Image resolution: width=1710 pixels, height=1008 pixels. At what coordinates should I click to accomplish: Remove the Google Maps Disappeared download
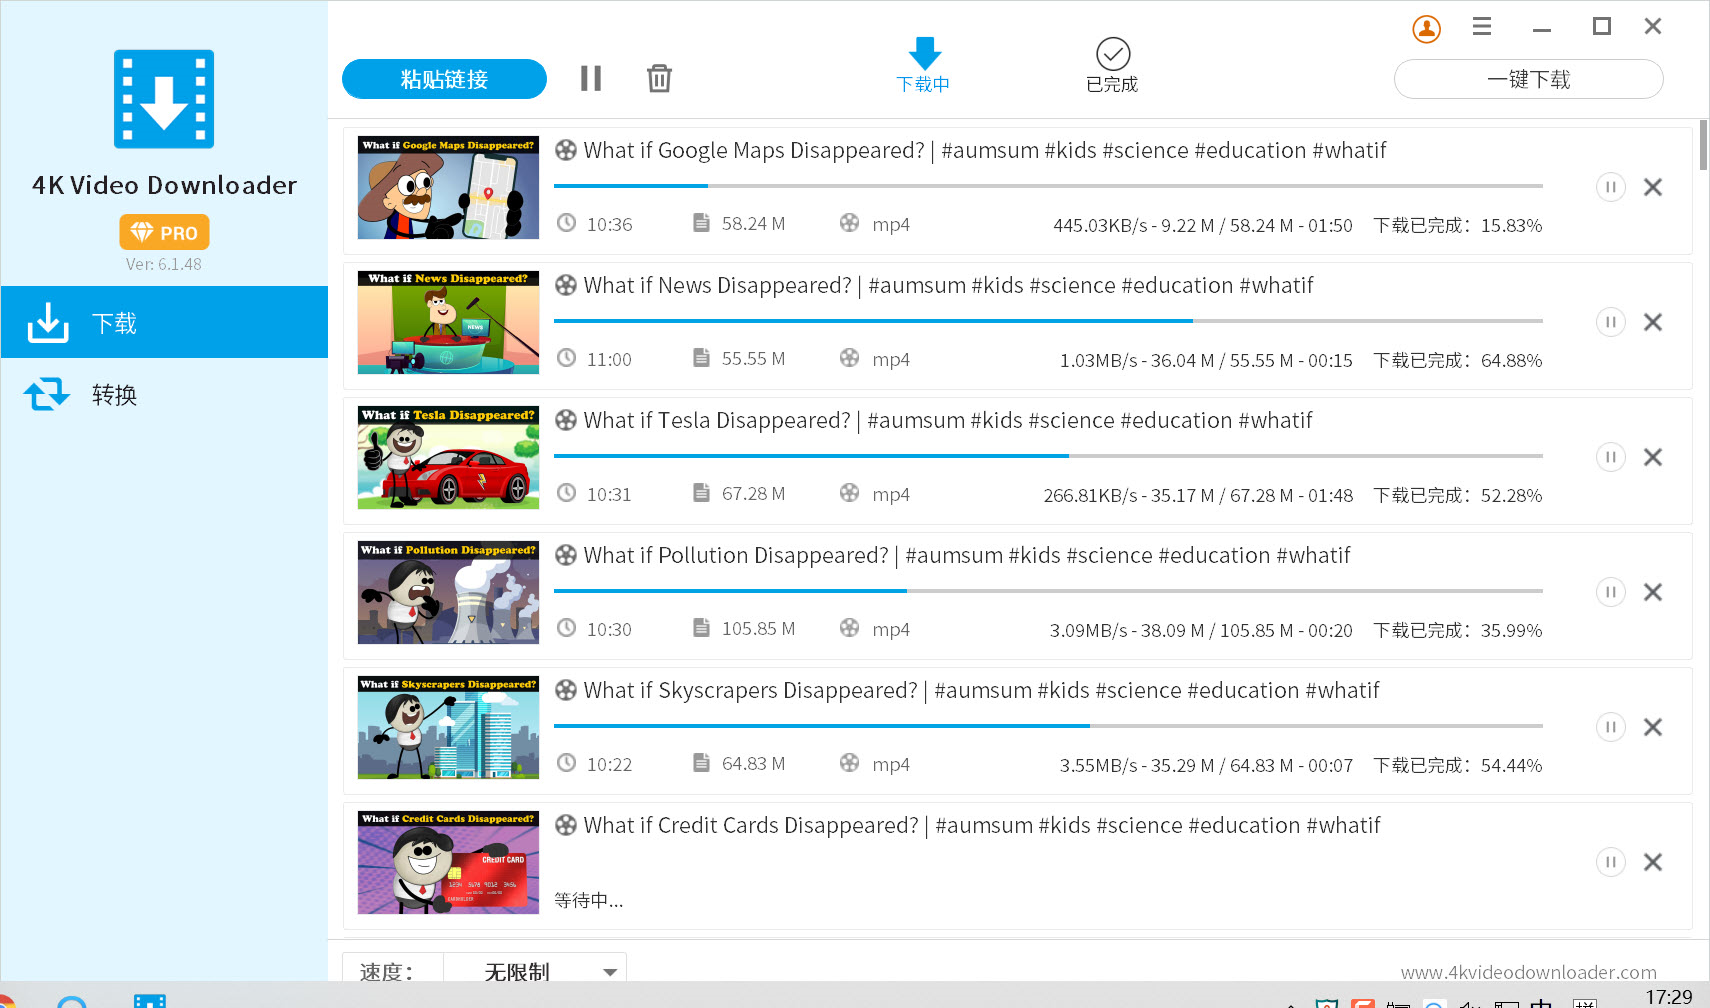point(1653,187)
